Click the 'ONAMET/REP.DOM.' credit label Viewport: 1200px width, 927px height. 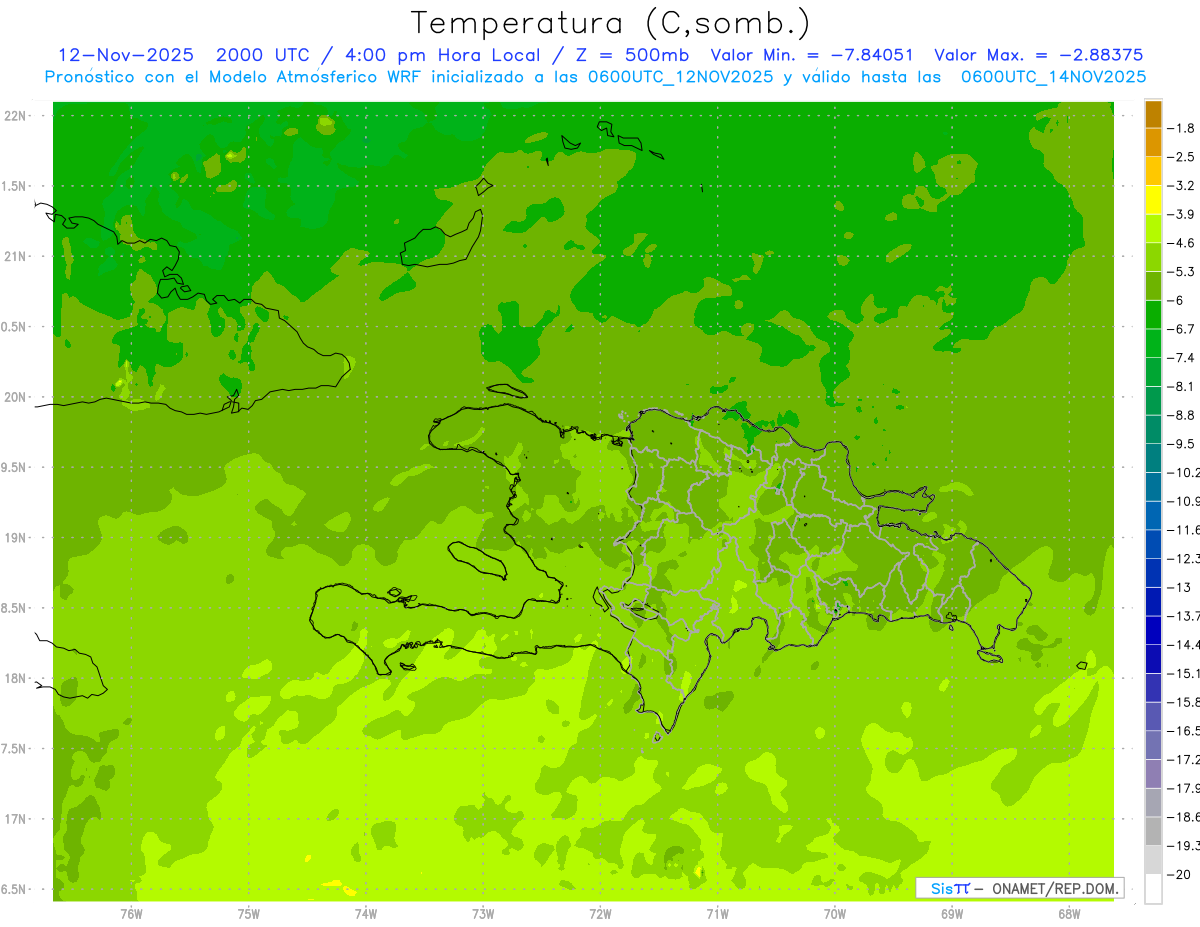tap(1053, 888)
